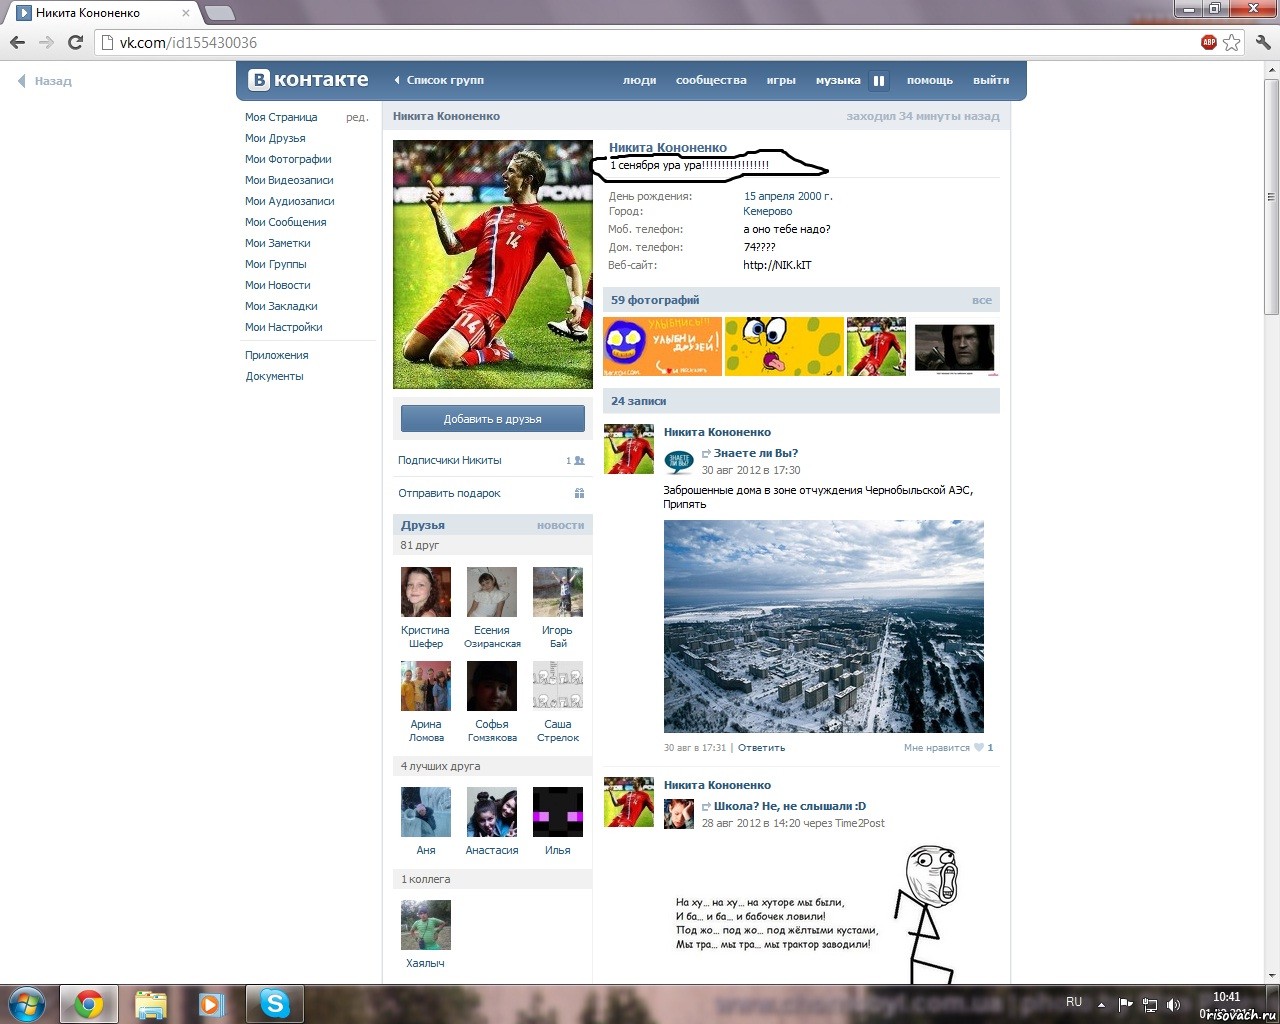Open the large profile photo of the footballer
The image size is (1280, 1024).
[493, 264]
